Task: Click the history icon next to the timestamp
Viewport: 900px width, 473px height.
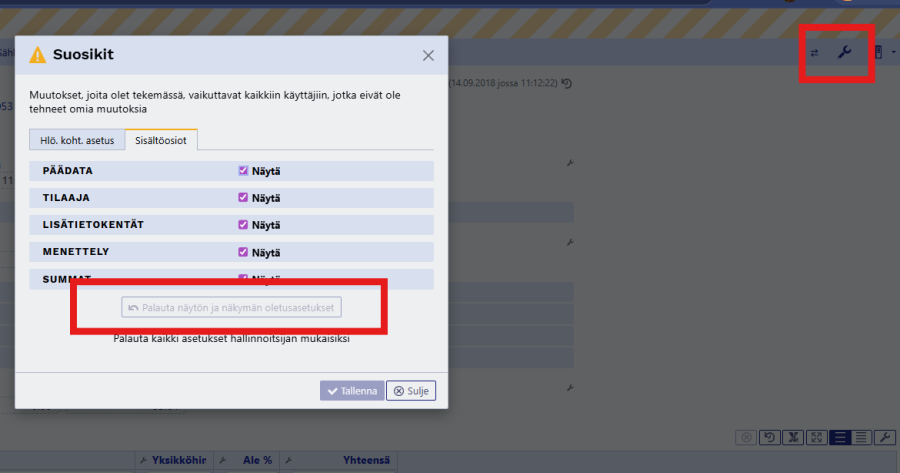Action: tap(567, 83)
